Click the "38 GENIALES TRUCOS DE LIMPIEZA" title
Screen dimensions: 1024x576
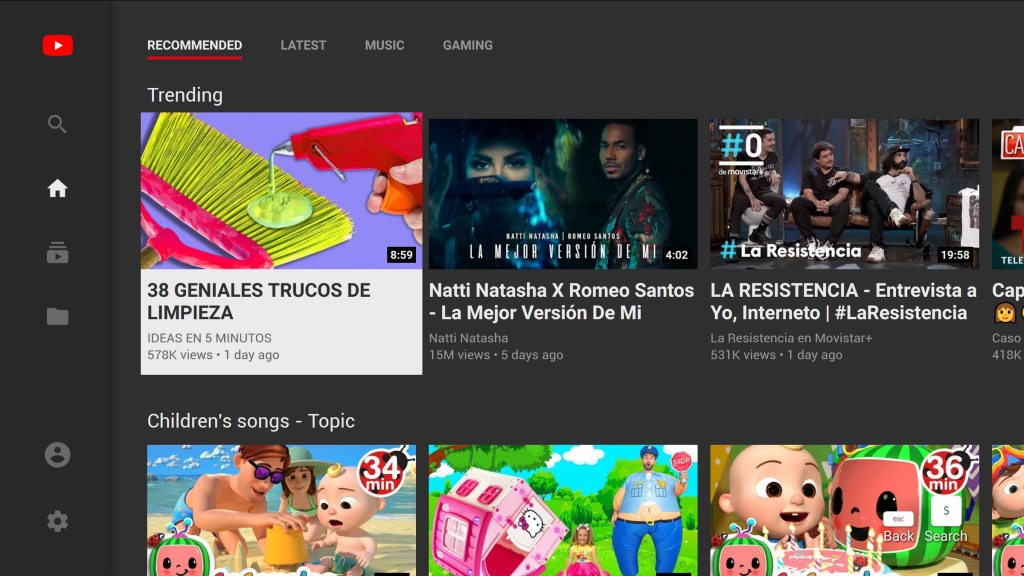click(259, 302)
